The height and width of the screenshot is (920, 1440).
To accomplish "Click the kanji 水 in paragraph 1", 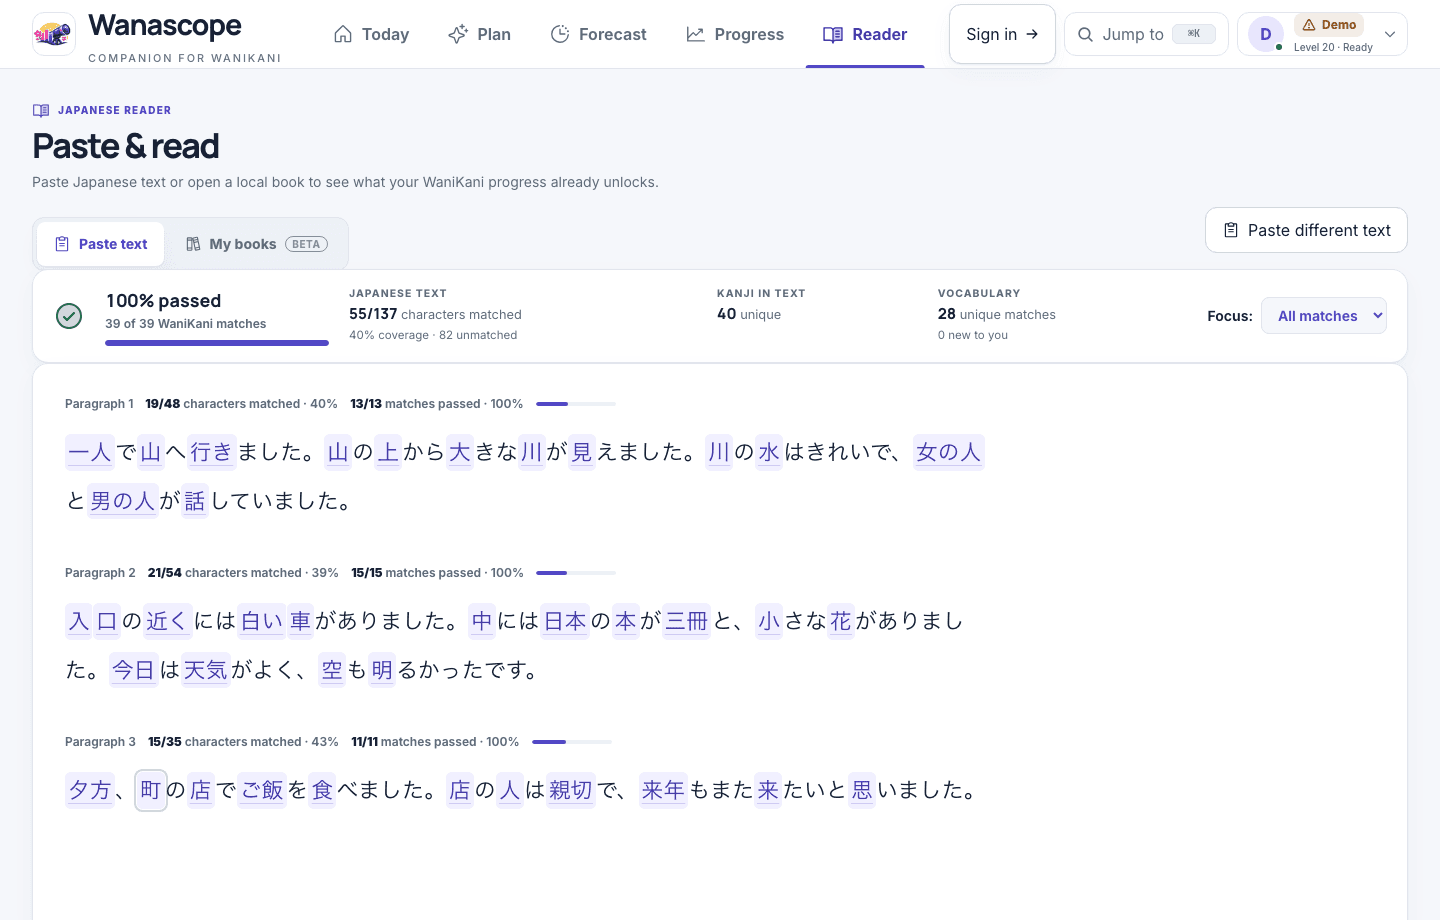I will [x=769, y=452].
